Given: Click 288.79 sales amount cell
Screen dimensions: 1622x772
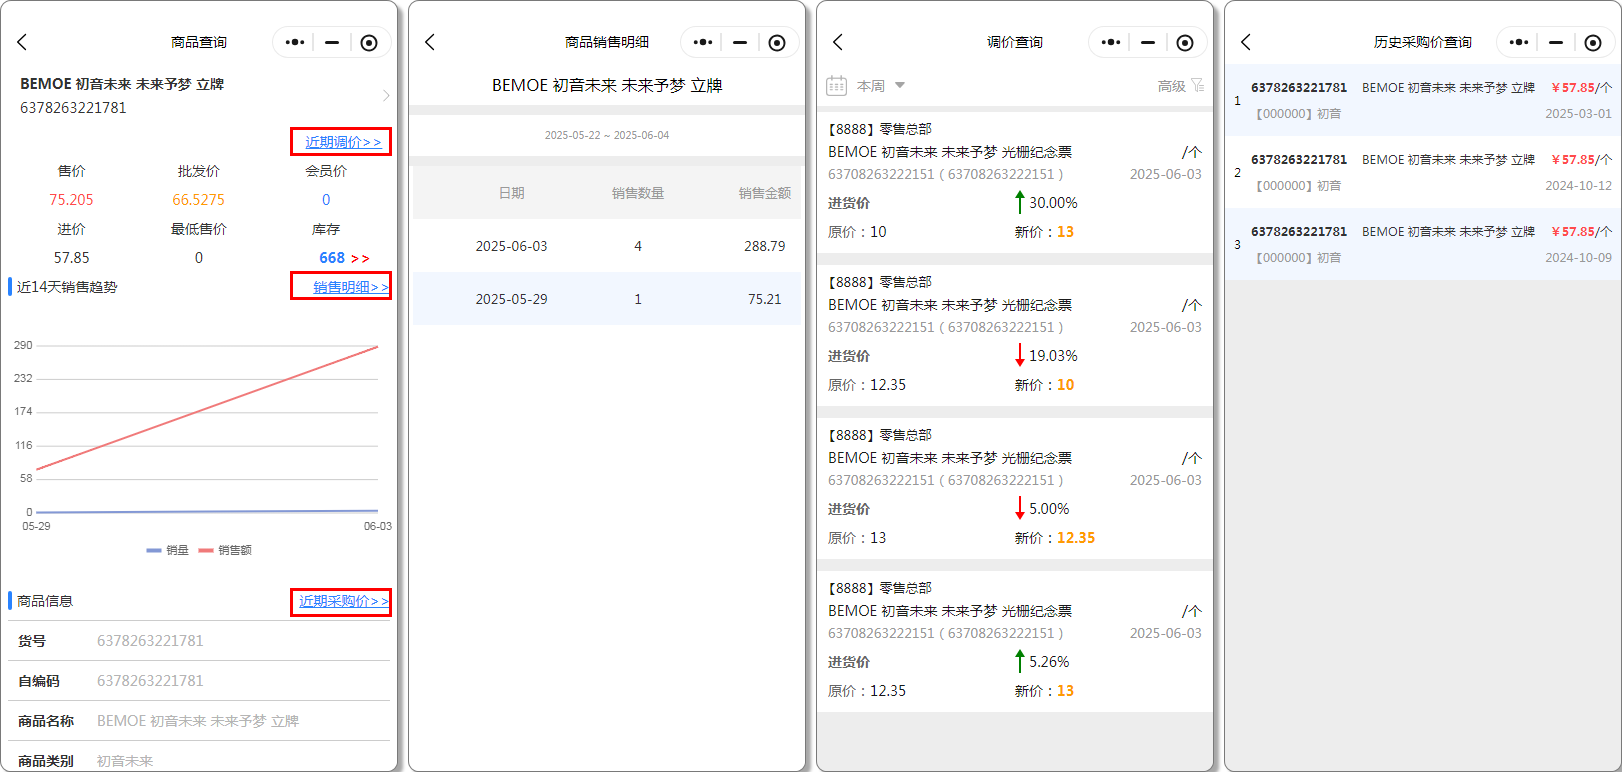Looking at the screenshot, I should [764, 246].
